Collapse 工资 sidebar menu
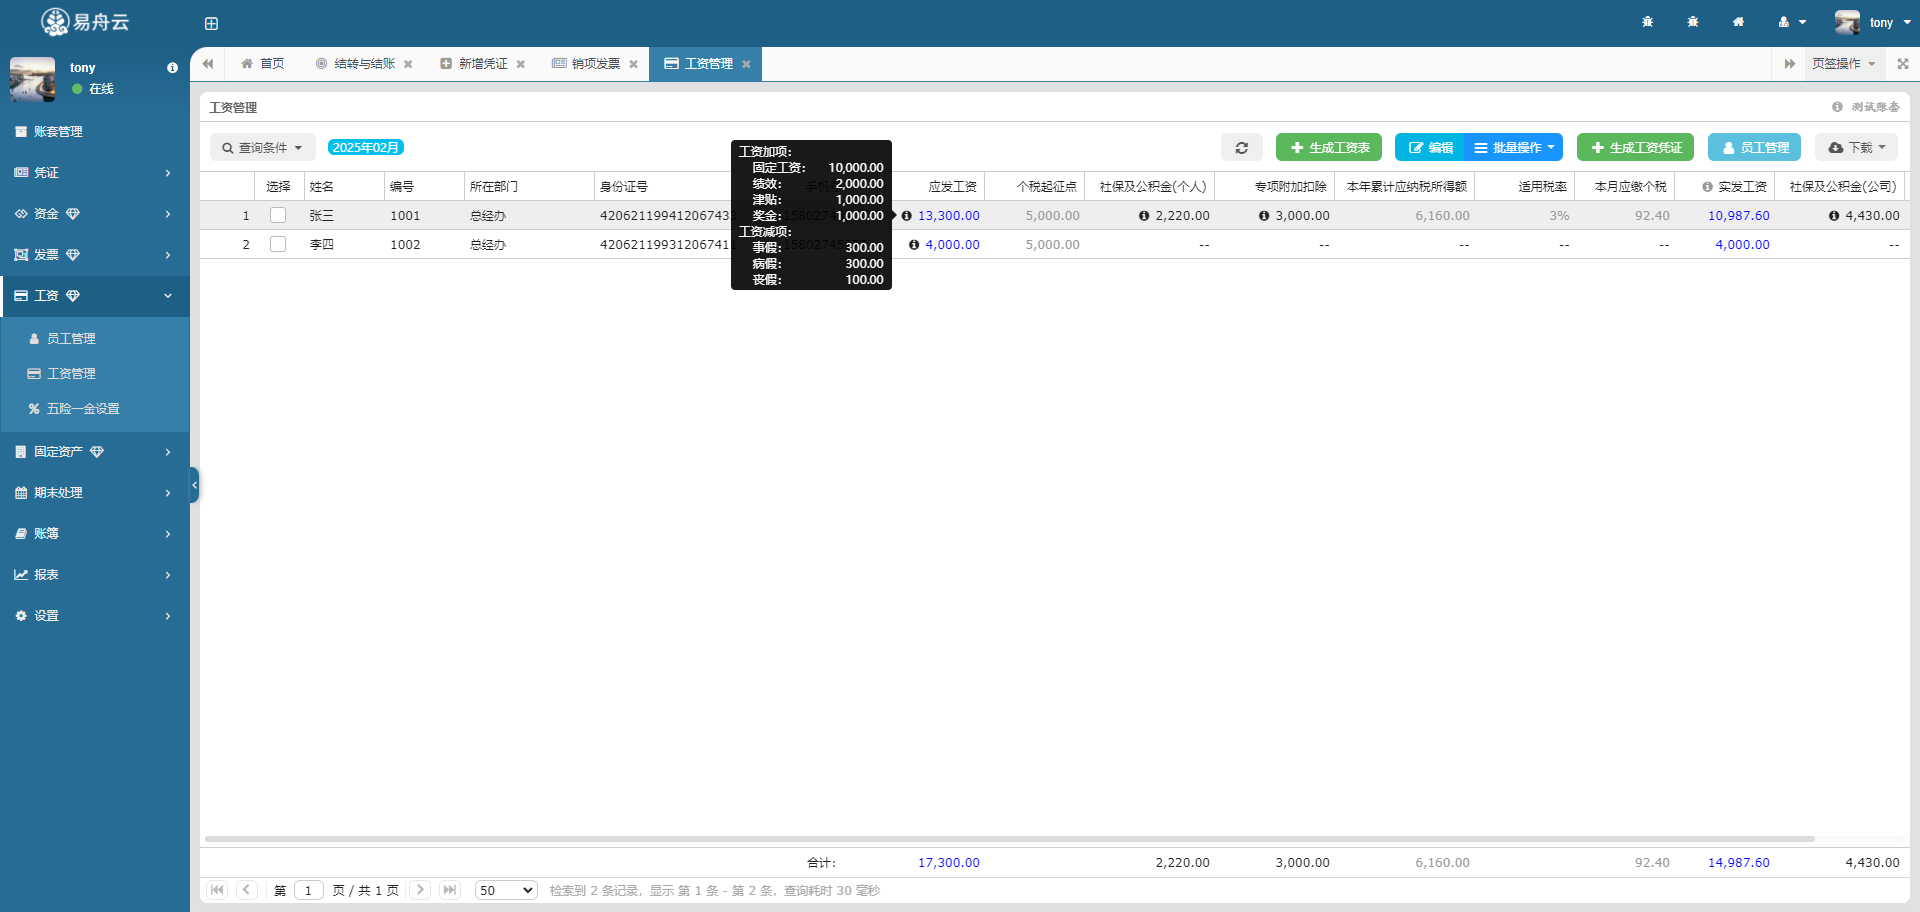The width and height of the screenshot is (1920, 912). coord(95,296)
